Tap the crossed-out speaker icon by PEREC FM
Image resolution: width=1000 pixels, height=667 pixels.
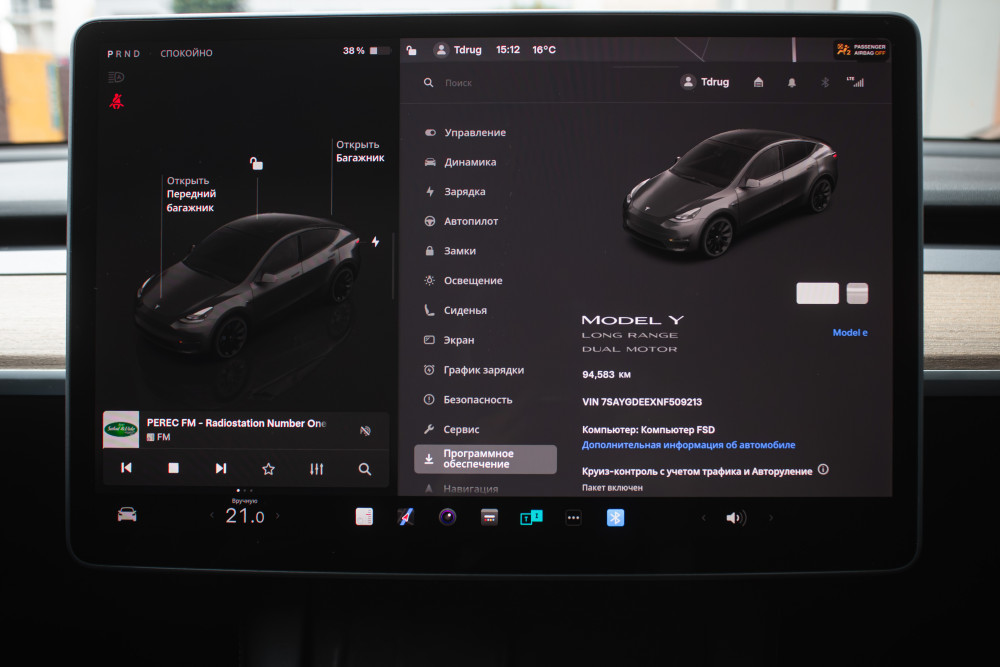[x=365, y=431]
